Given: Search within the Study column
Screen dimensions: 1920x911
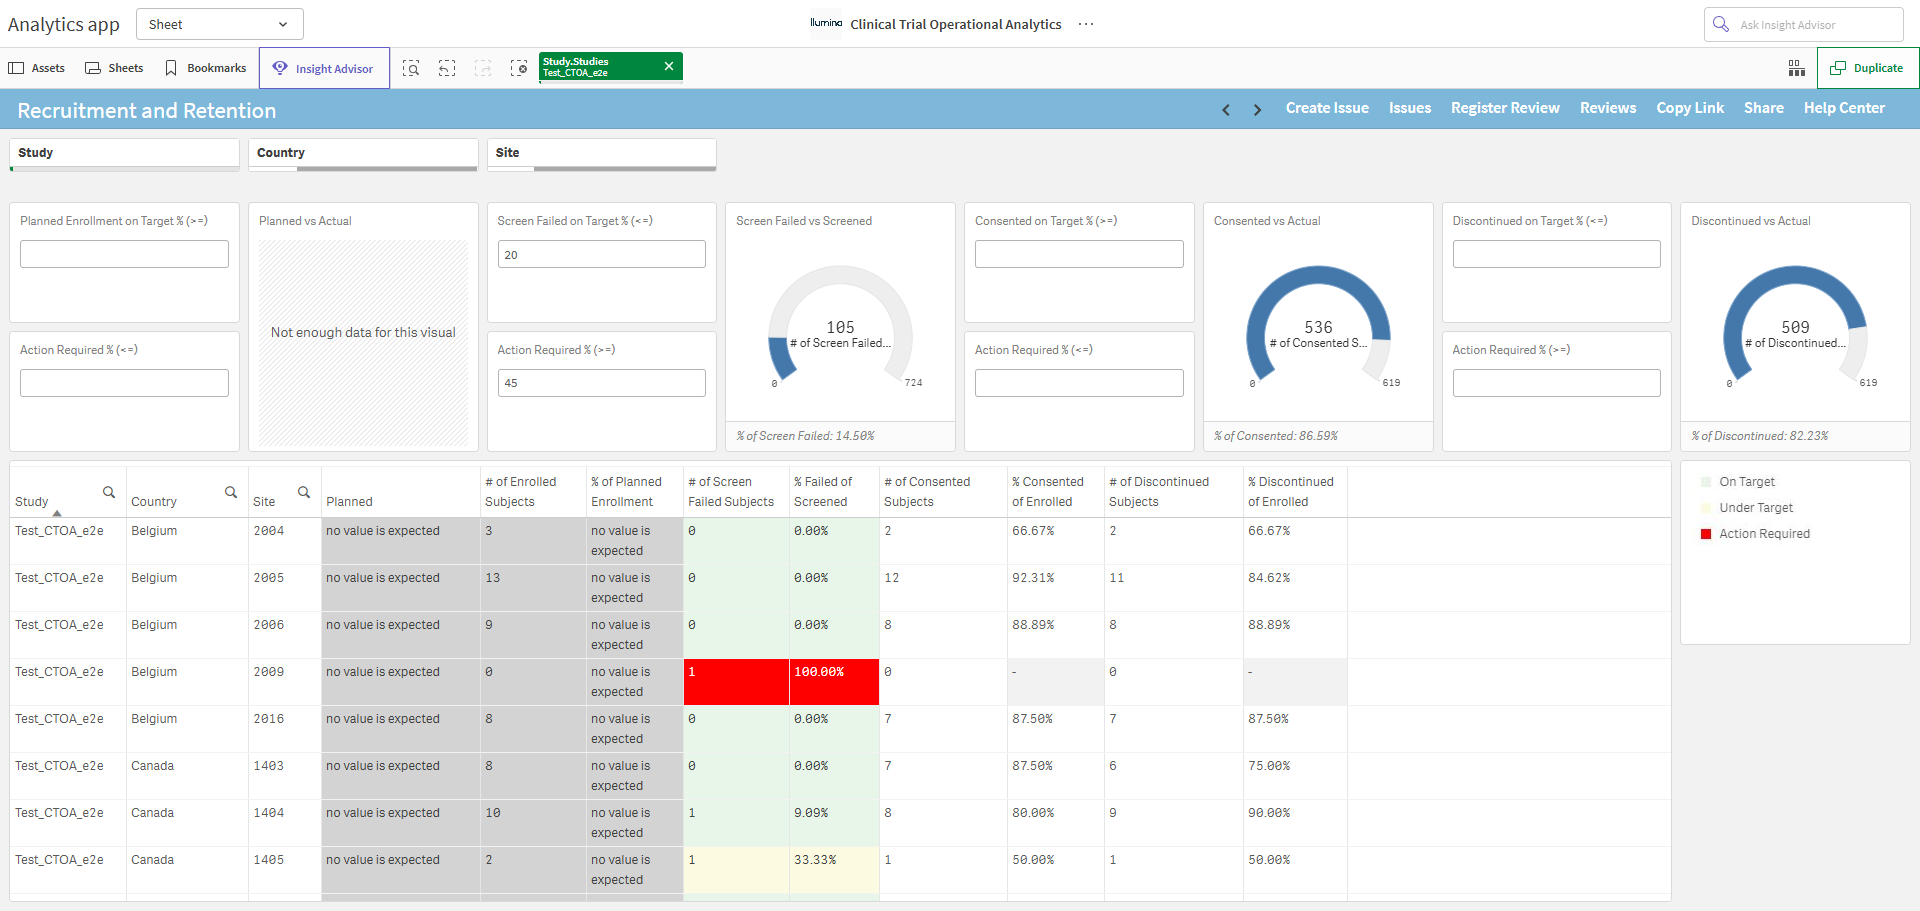Looking at the screenshot, I should (109, 492).
